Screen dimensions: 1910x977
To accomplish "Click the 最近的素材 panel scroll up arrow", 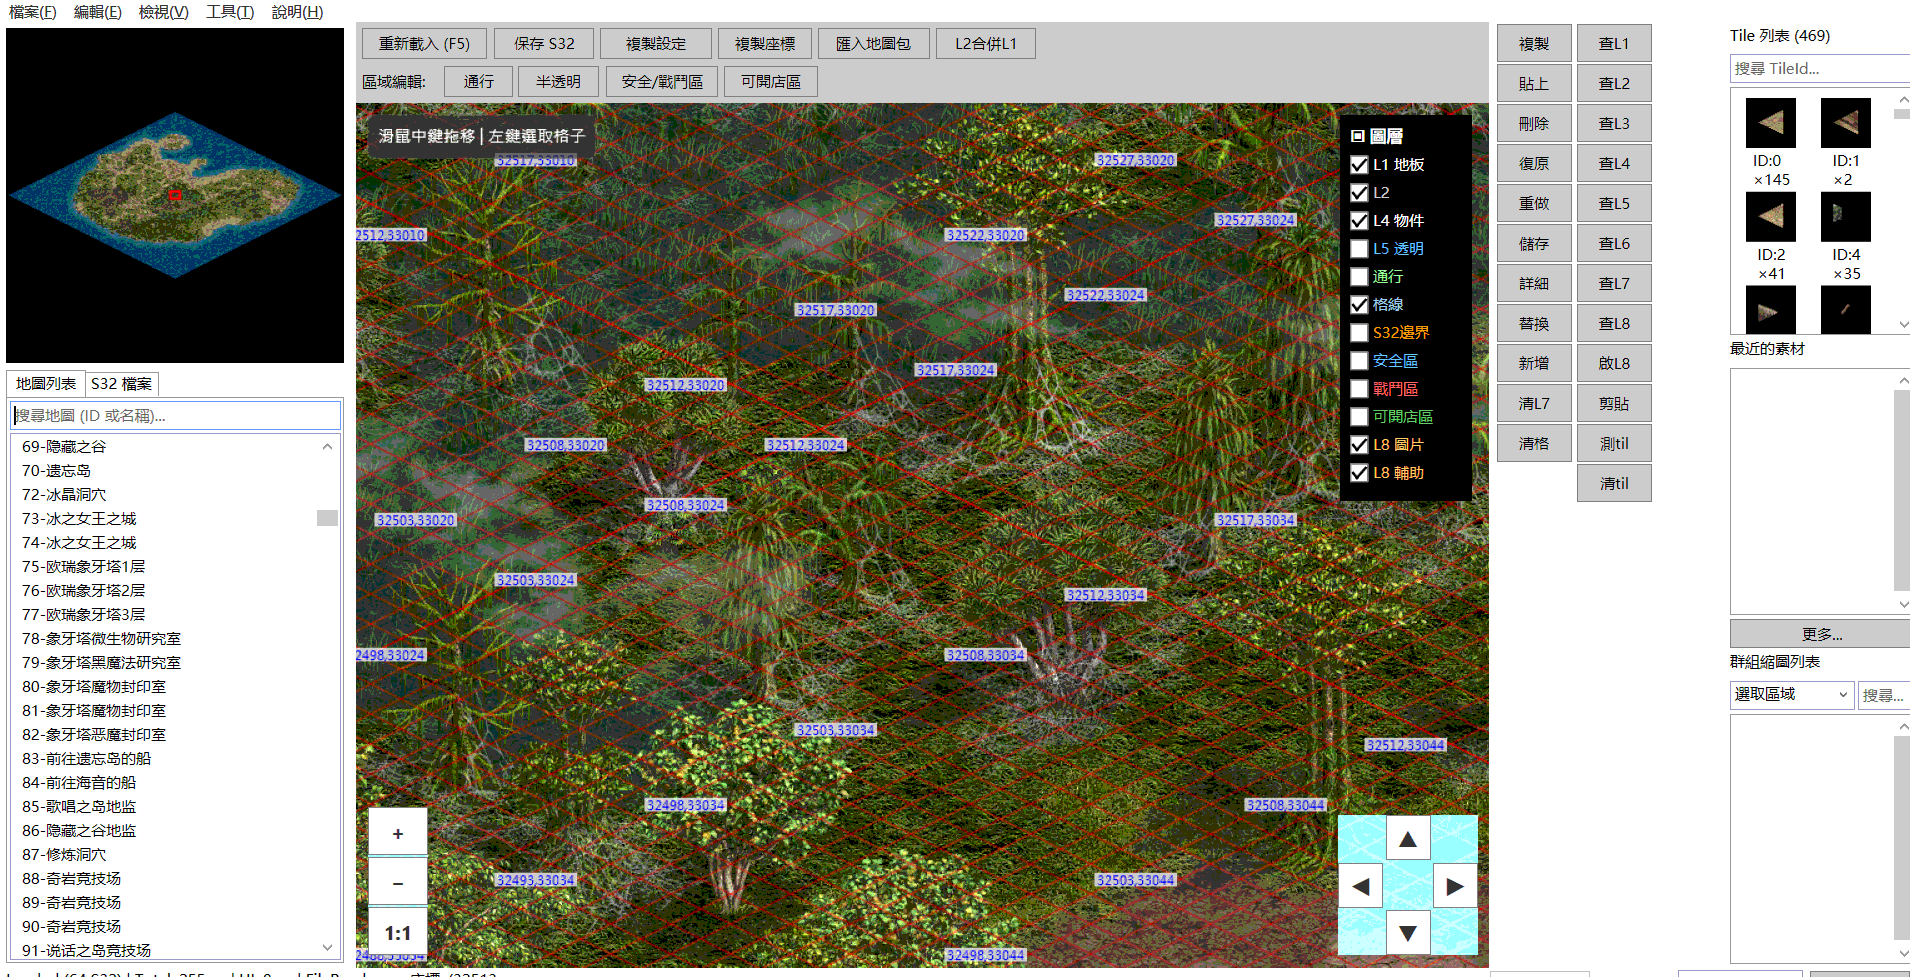I will (x=1902, y=380).
